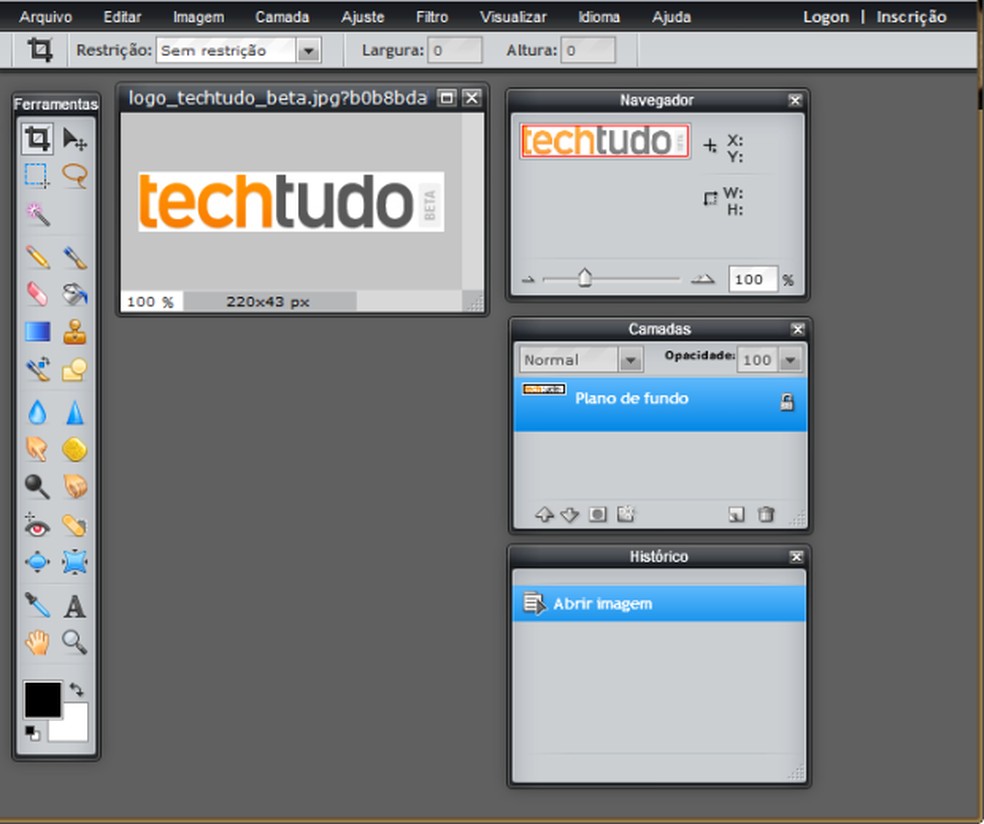Select the Brush tool
Viewport: 984px width, 824px height.
75,257
